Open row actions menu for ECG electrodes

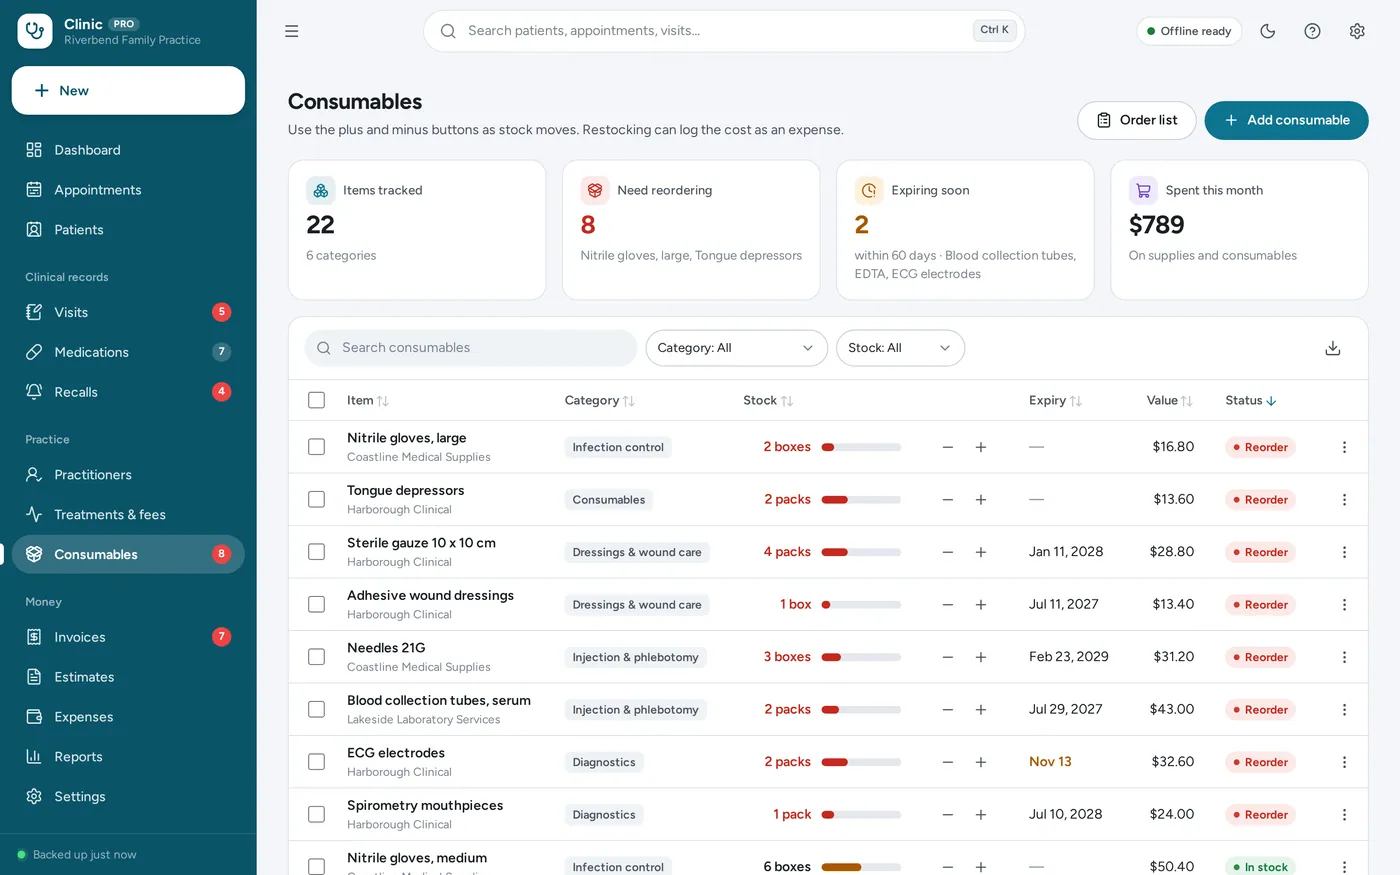click(x=1344, y=762)
